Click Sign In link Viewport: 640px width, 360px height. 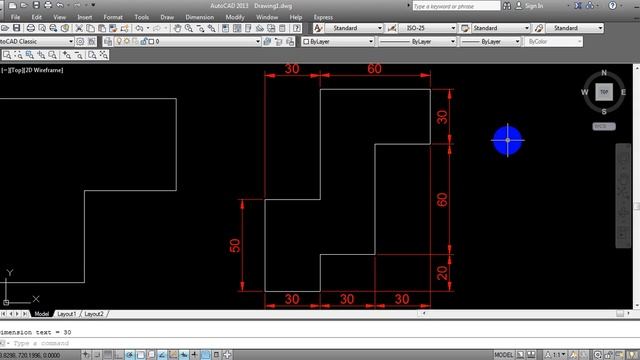pyautogui.click(x=534, y=6)
